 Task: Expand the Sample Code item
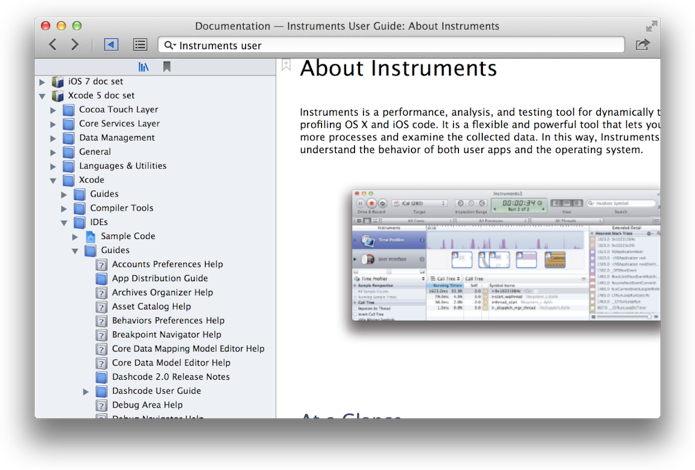click(x=75, y=237)
